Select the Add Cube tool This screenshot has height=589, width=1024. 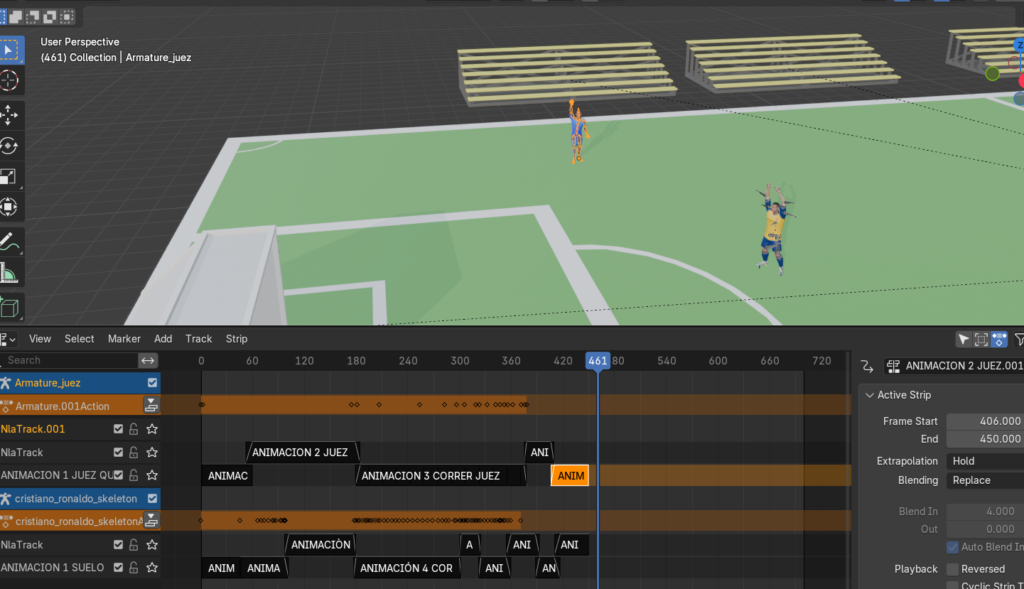click(11, 306)
